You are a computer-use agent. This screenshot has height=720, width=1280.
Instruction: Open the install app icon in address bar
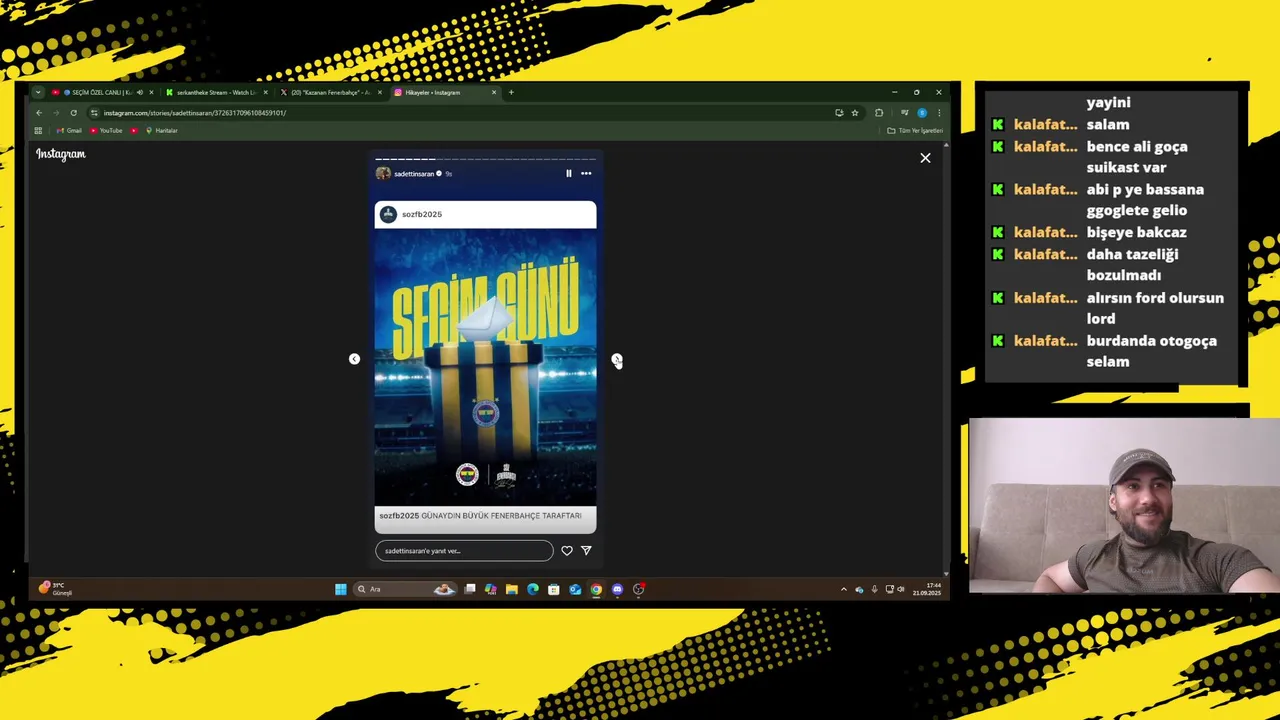point(839,113)
